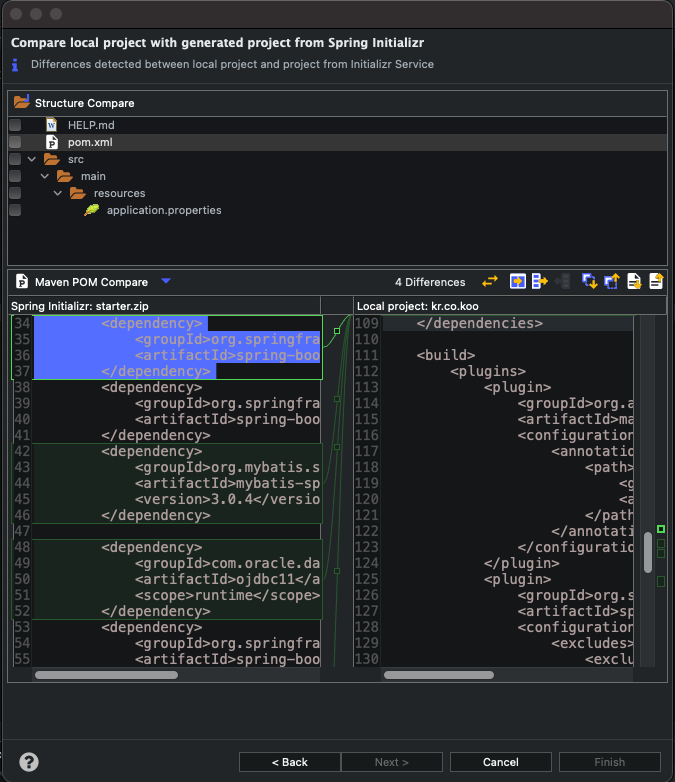Click the left pane horizontal scrollbar
The height and width of the screenshot is (782, 675).
point(106,675)
